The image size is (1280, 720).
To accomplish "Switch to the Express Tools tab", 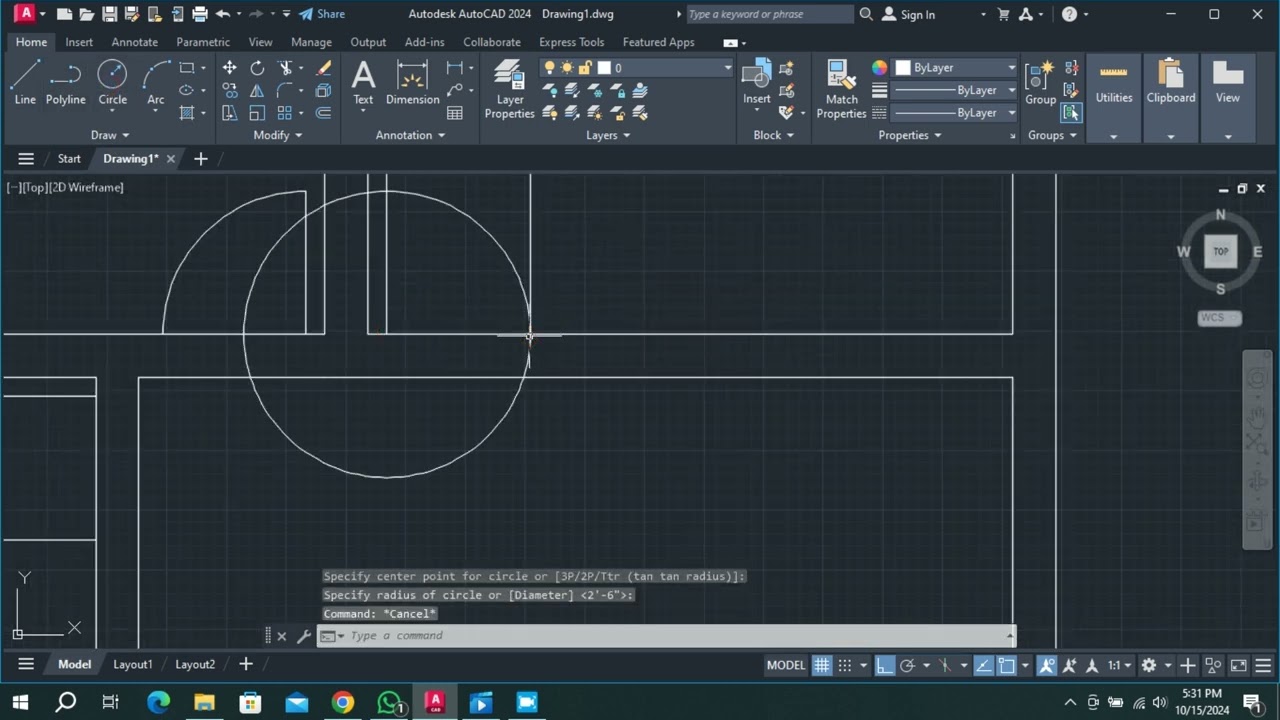I will tap(571, 42).
